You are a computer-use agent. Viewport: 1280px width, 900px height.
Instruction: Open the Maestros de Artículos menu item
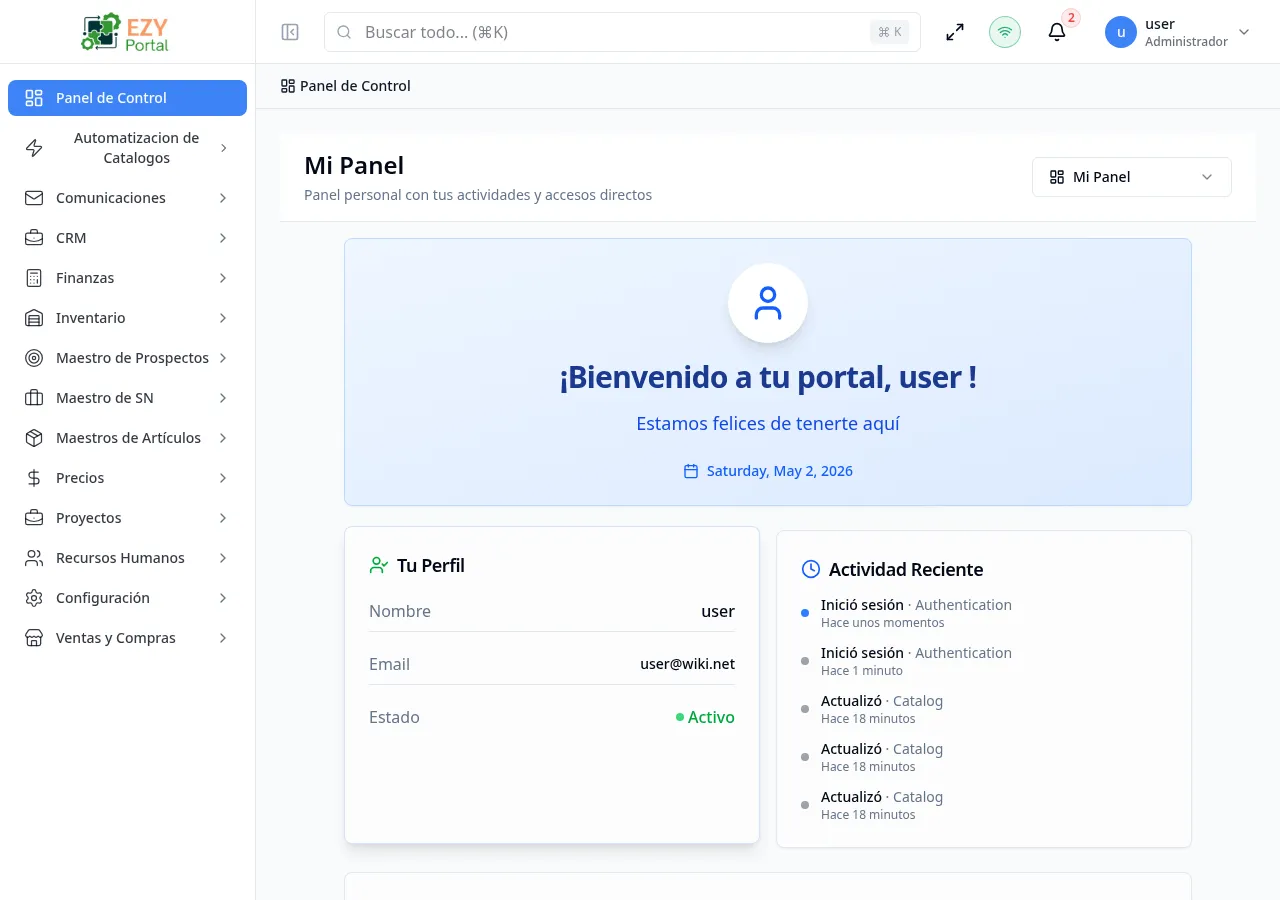127,438
